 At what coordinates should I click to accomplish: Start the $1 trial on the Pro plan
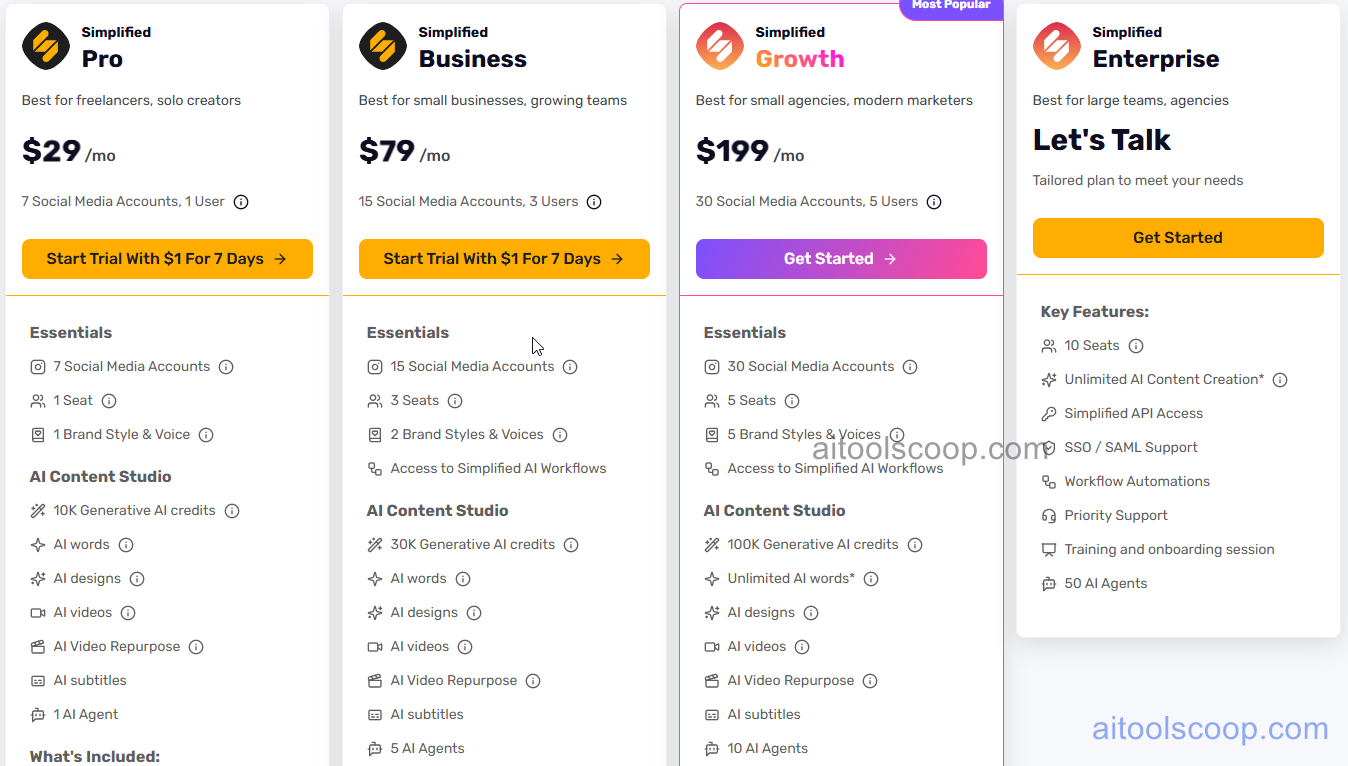pyautogui.click(x=167, y=258)
